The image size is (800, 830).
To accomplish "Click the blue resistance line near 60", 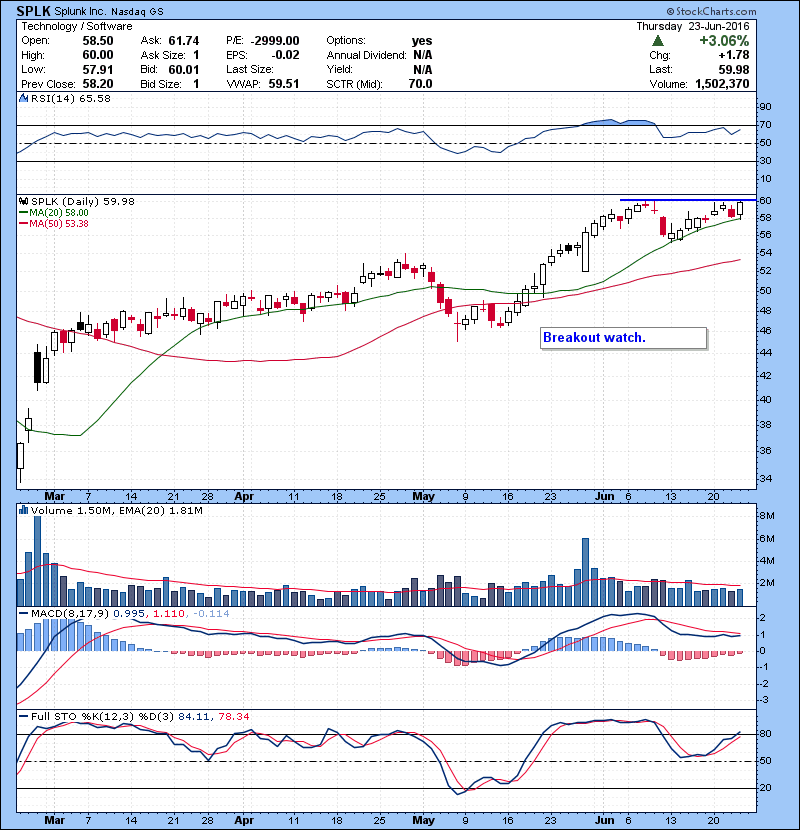I will click(x=688, y=200).
